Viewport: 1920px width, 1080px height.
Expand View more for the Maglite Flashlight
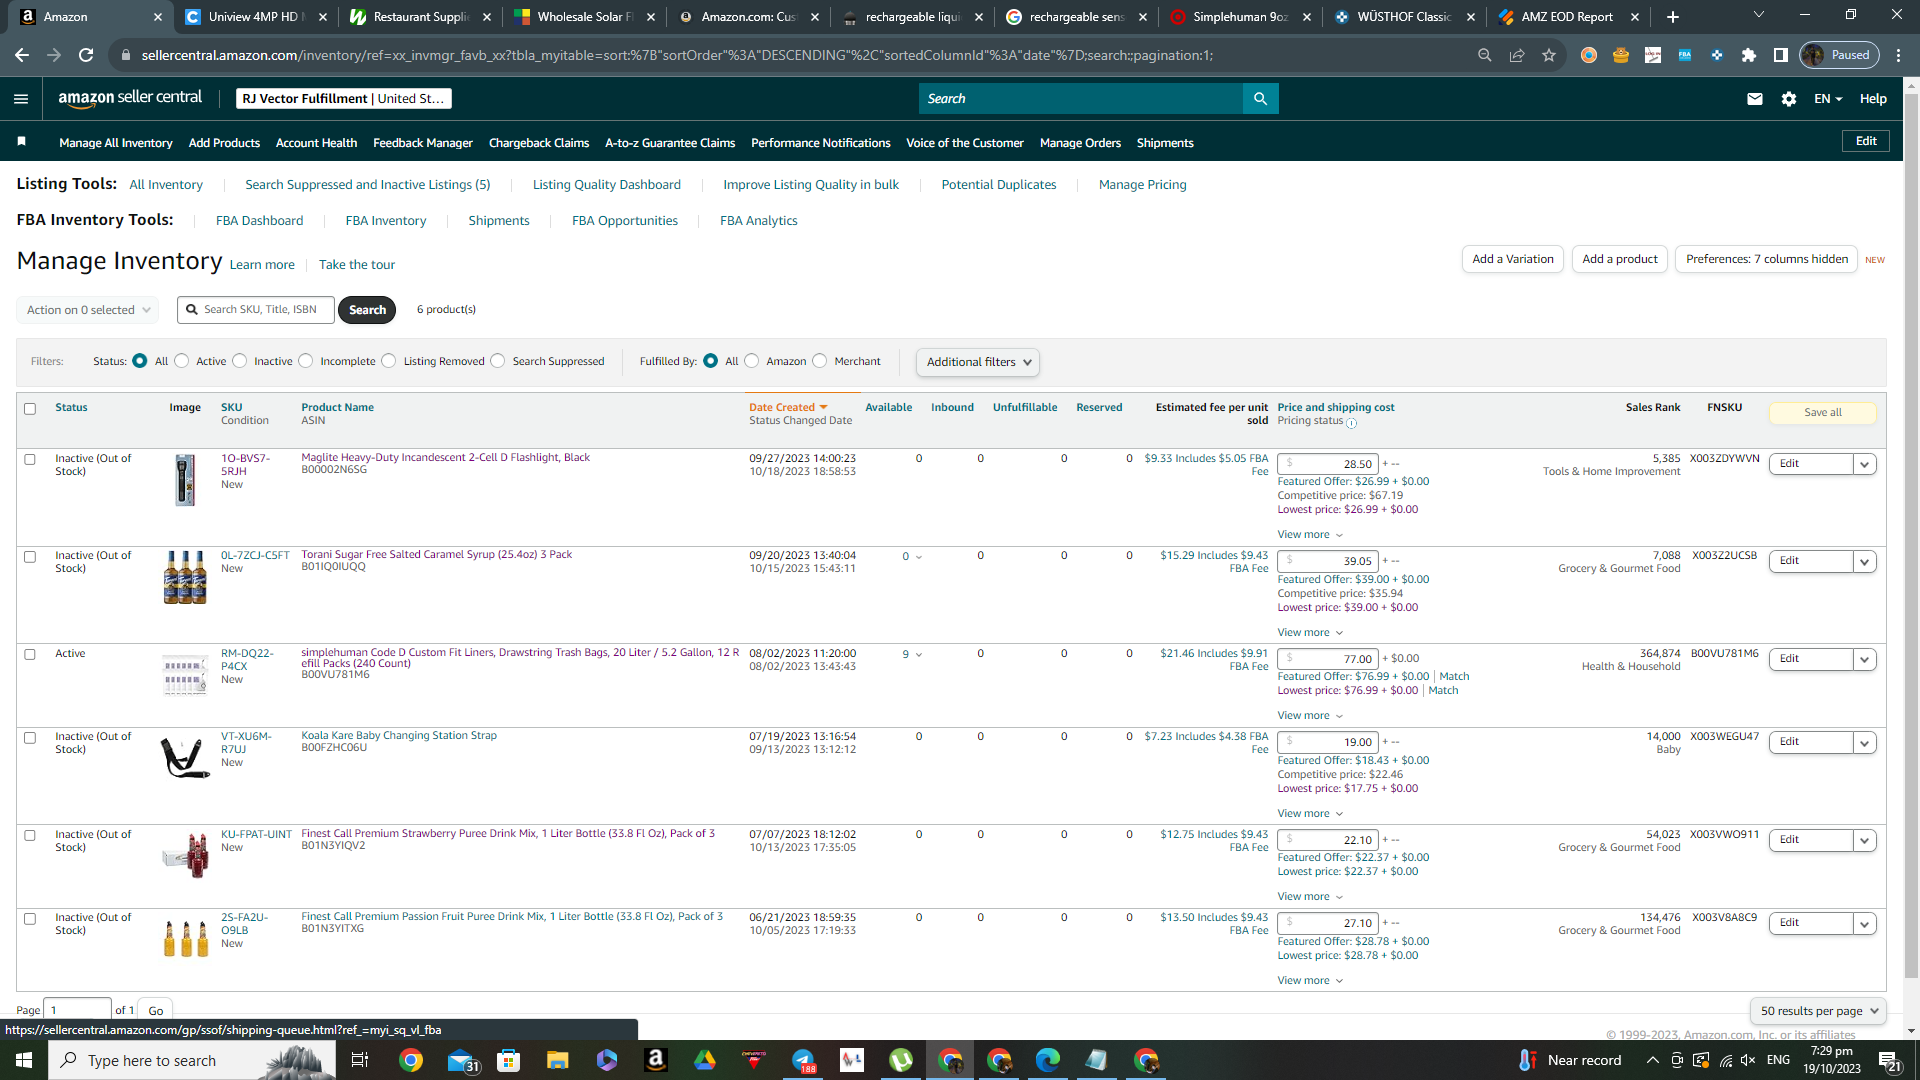(1310, 534)
